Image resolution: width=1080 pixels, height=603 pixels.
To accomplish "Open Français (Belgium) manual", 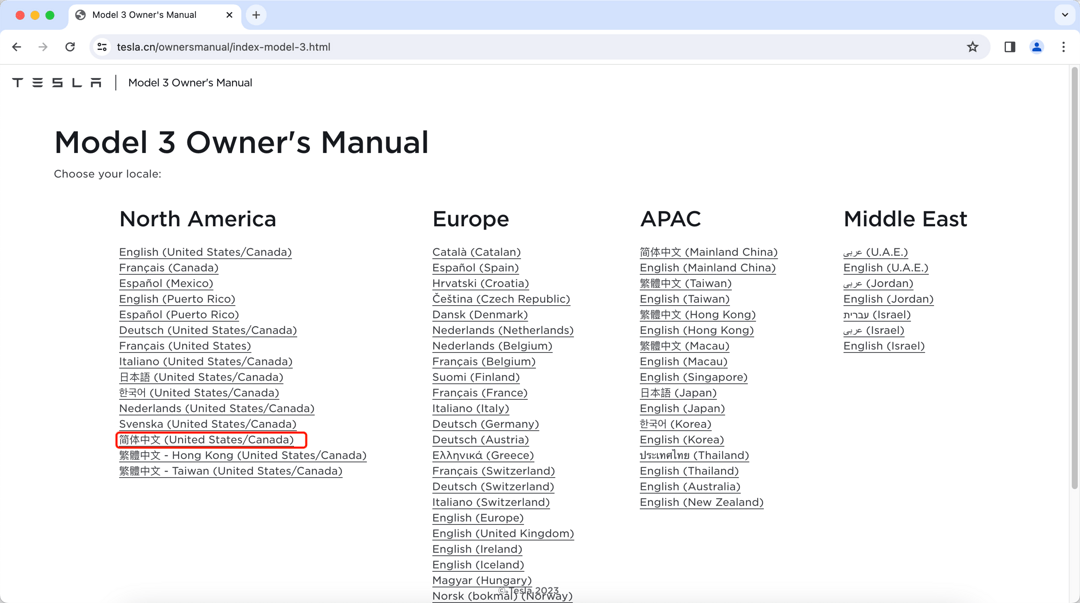I will (x=484, y=362).
